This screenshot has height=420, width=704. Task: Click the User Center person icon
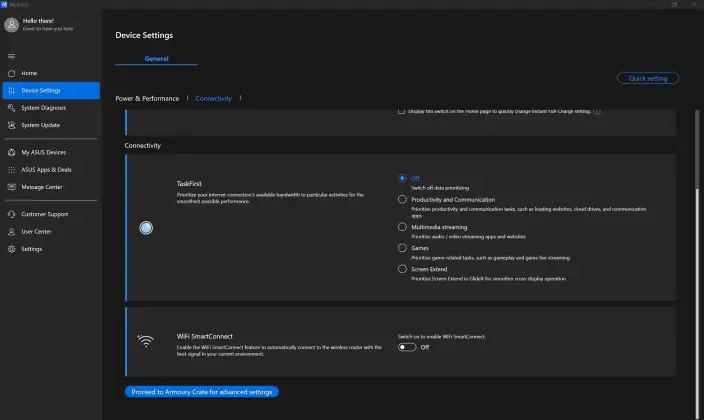[12, 232]
